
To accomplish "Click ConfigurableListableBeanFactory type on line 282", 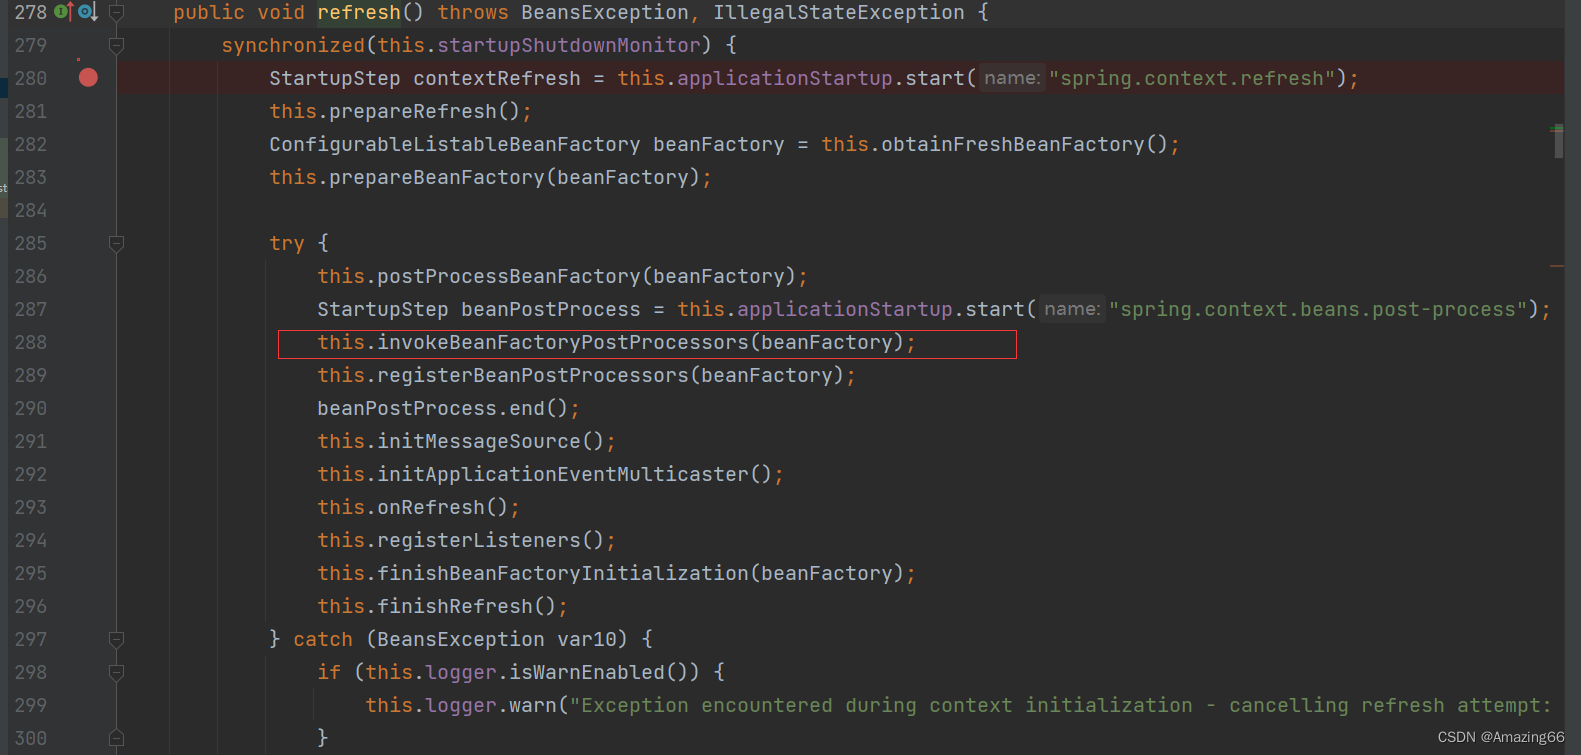I will [x=455, y=144].
